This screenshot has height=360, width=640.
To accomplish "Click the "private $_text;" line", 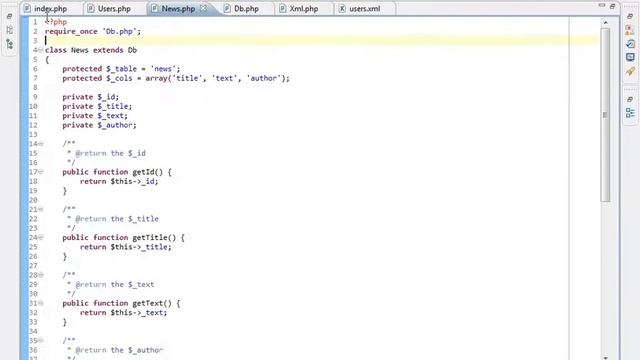I will click(x=95, y=116).
